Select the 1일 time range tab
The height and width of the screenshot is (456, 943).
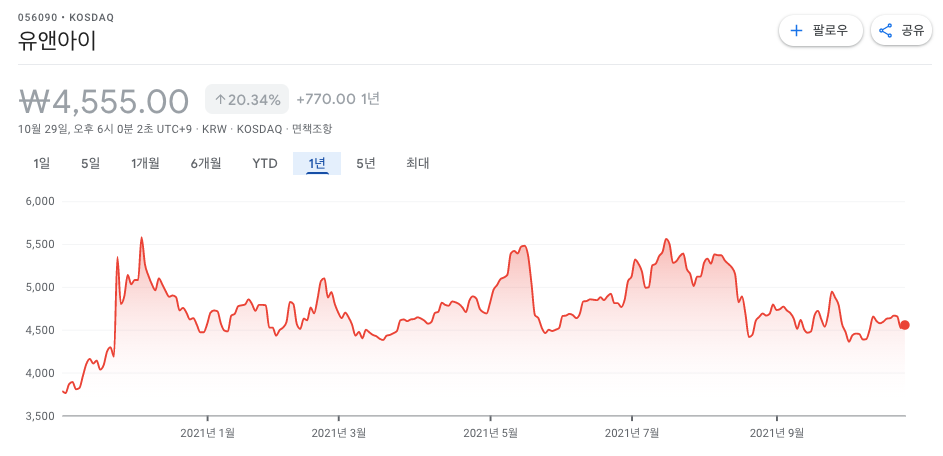[x=41, y=163]
